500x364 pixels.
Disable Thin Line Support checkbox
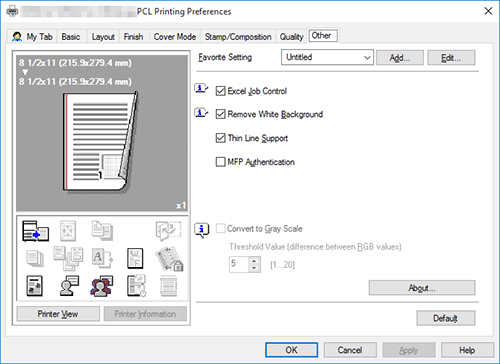click(x=221, y=138)
